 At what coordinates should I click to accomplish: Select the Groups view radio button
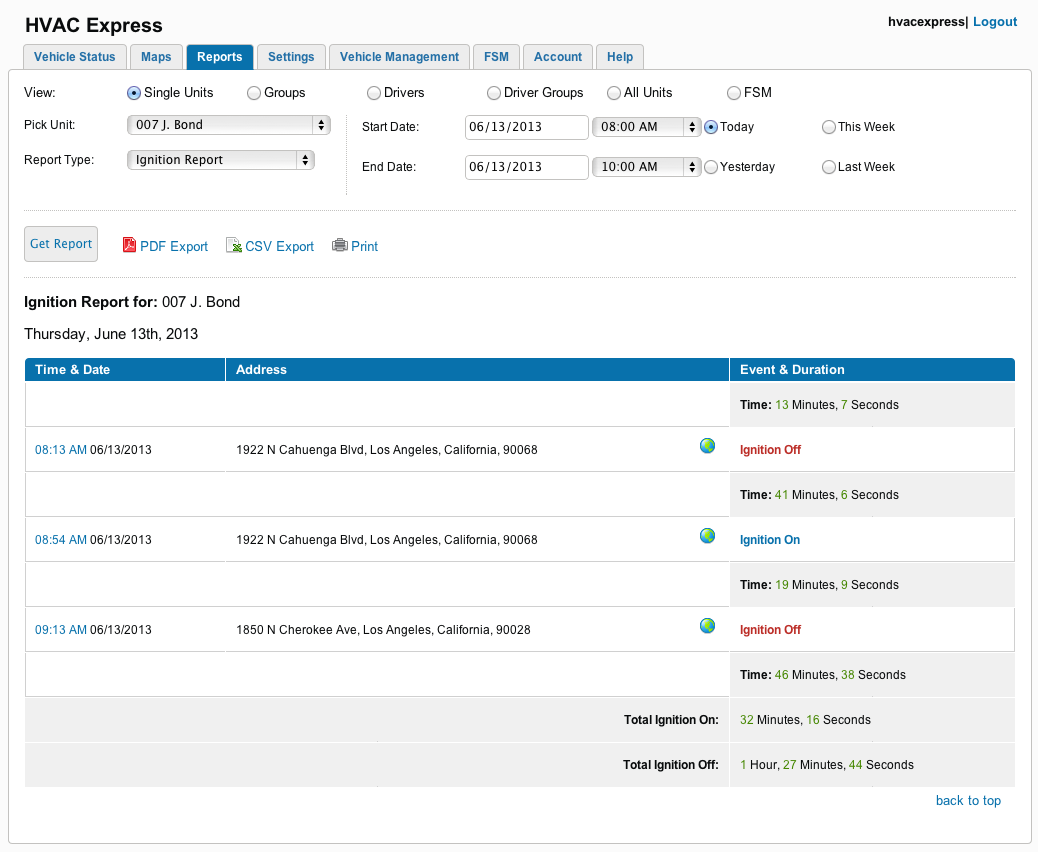pos(253,93)
